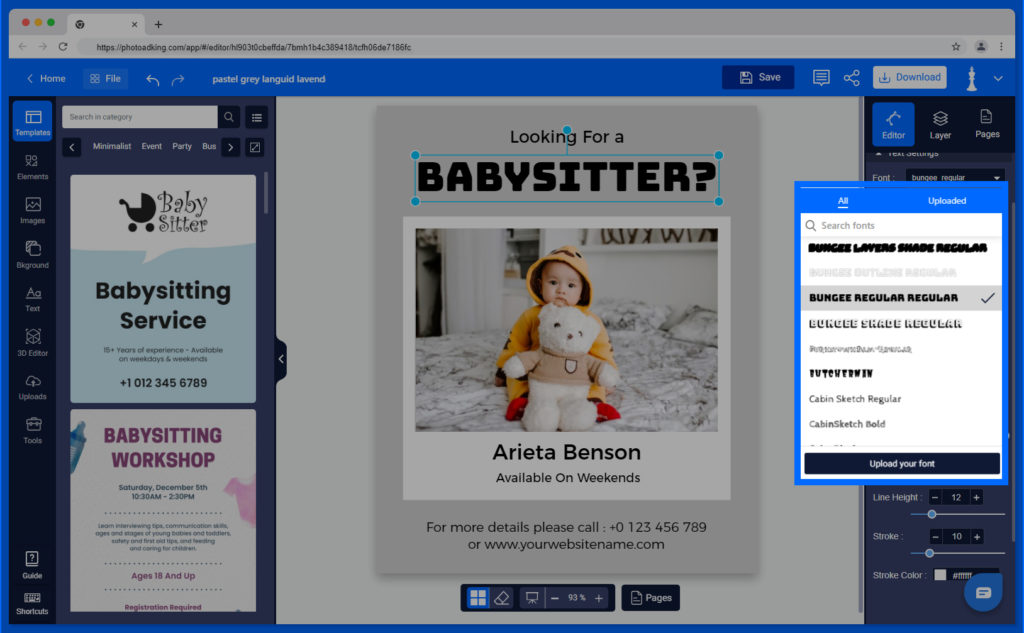Open the Elements sidebar panel

(x=33, y=167)
